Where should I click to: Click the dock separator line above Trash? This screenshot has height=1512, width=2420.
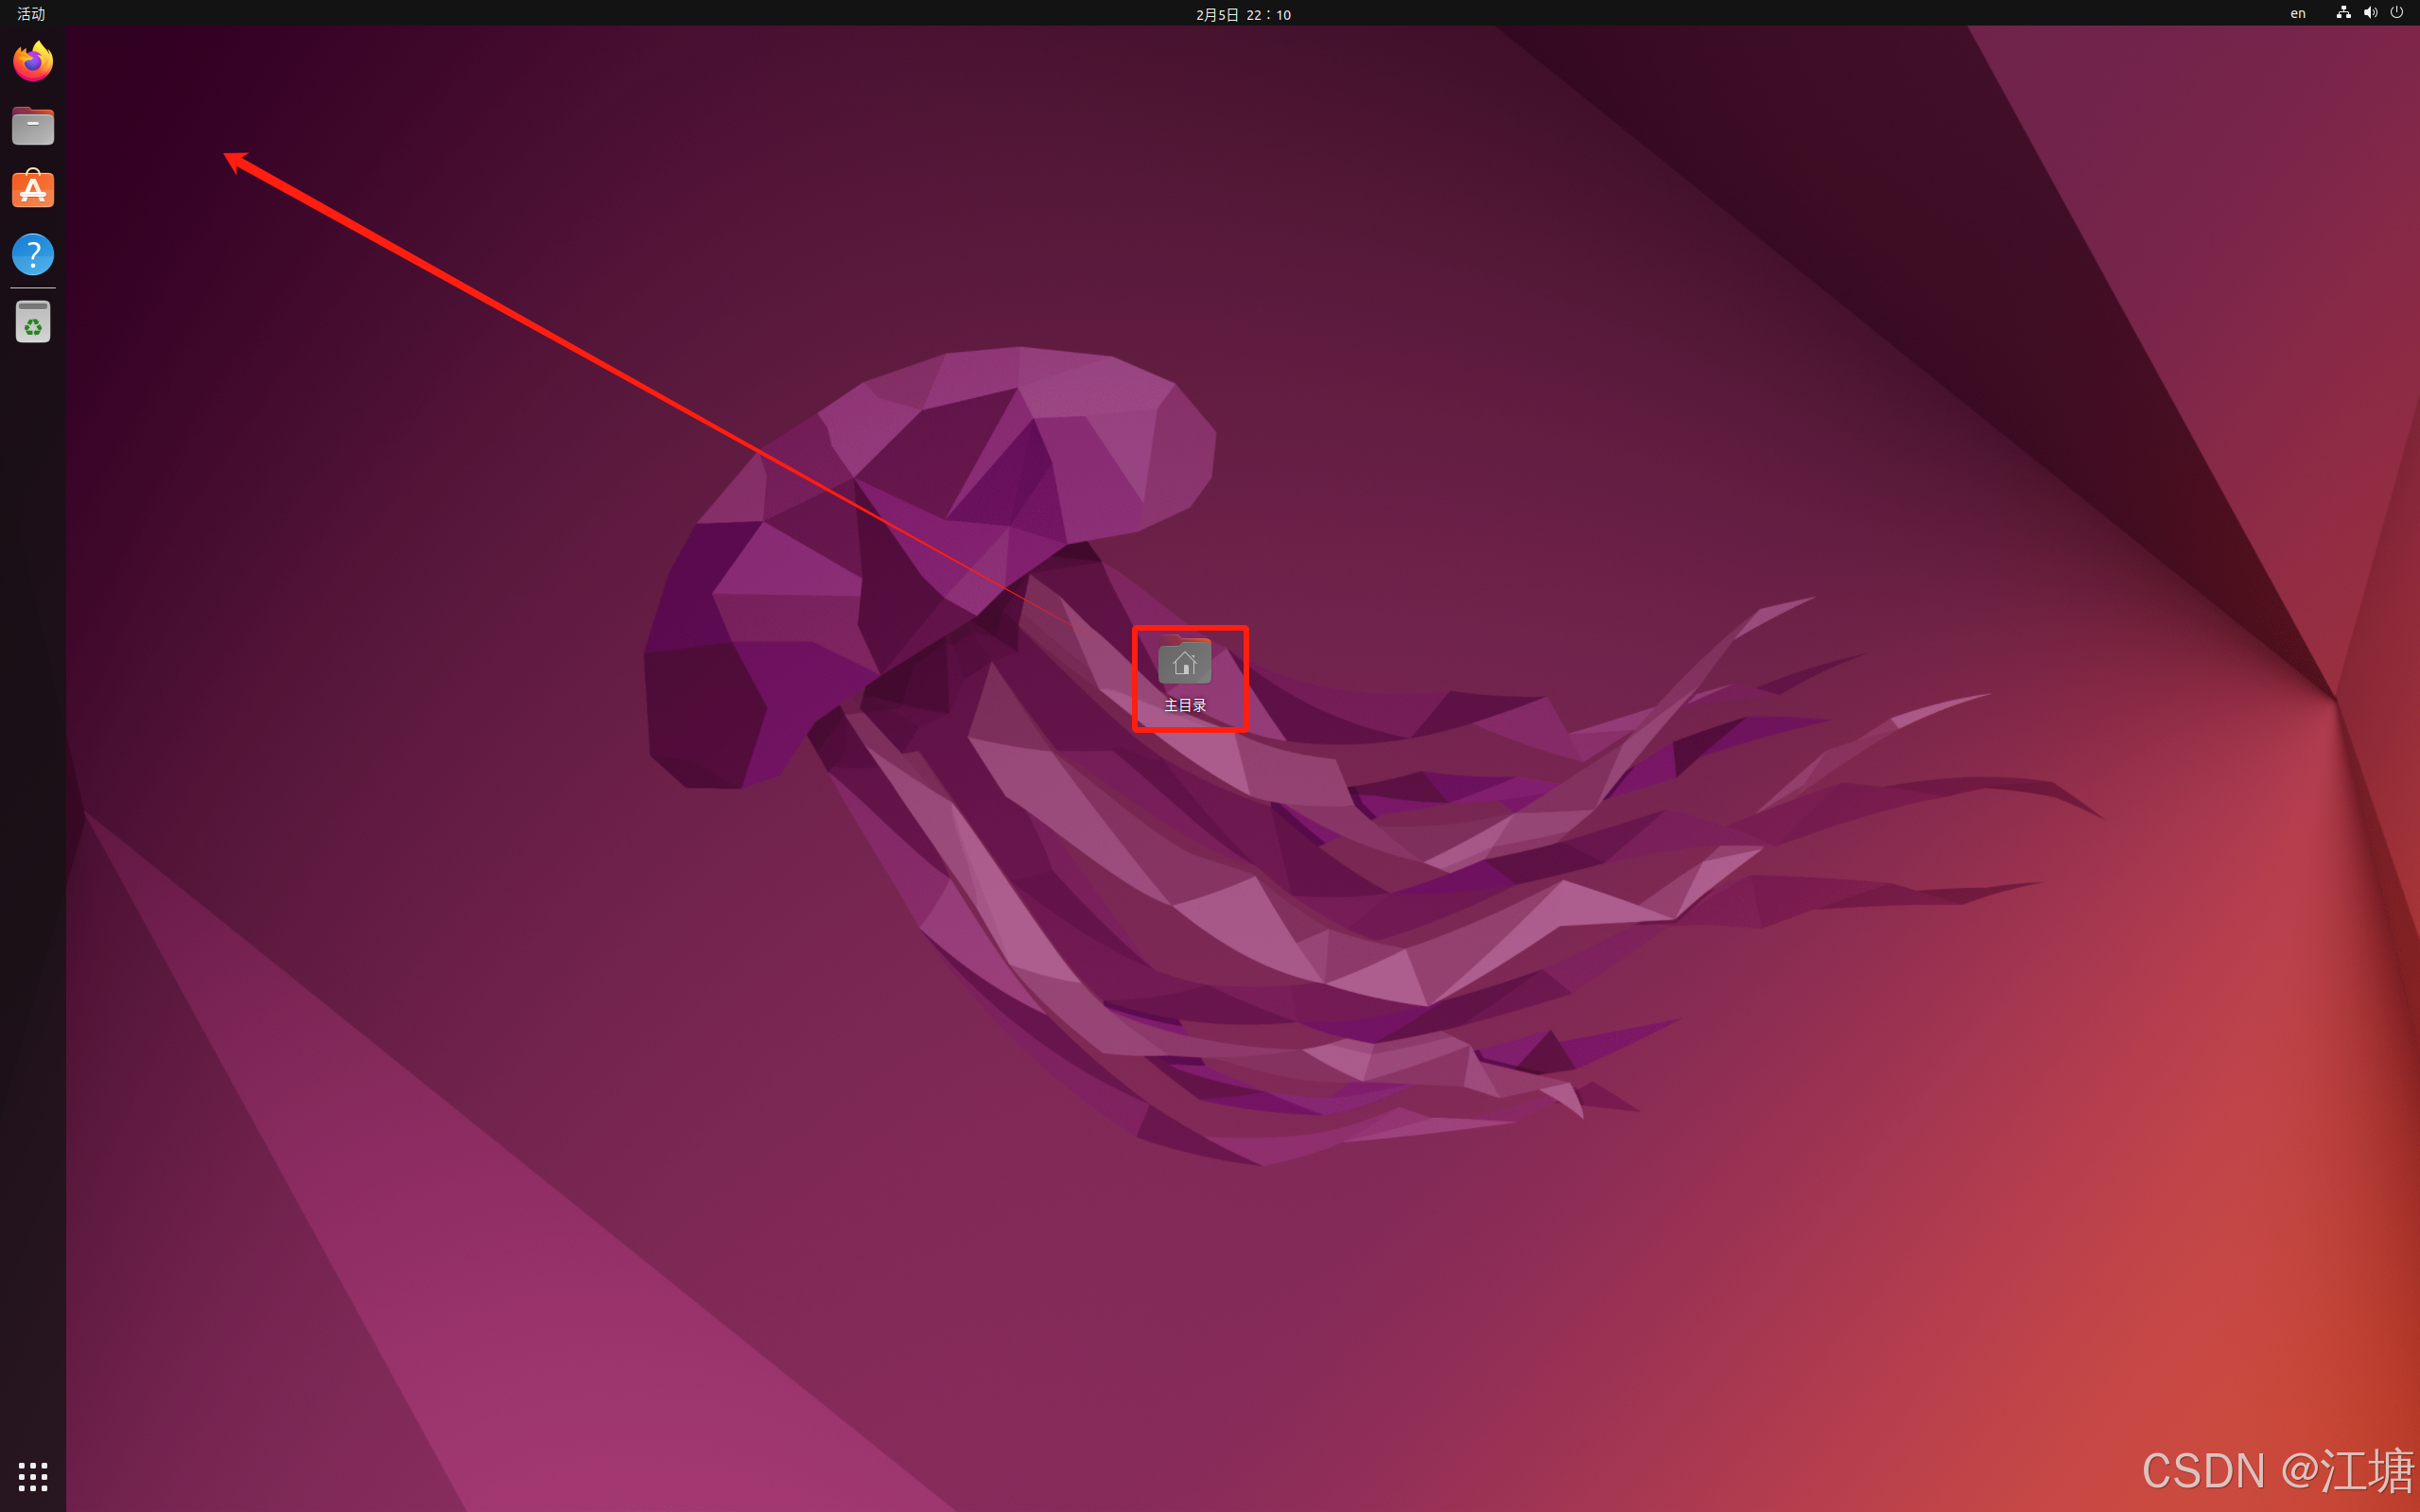(x=33, y=288)
